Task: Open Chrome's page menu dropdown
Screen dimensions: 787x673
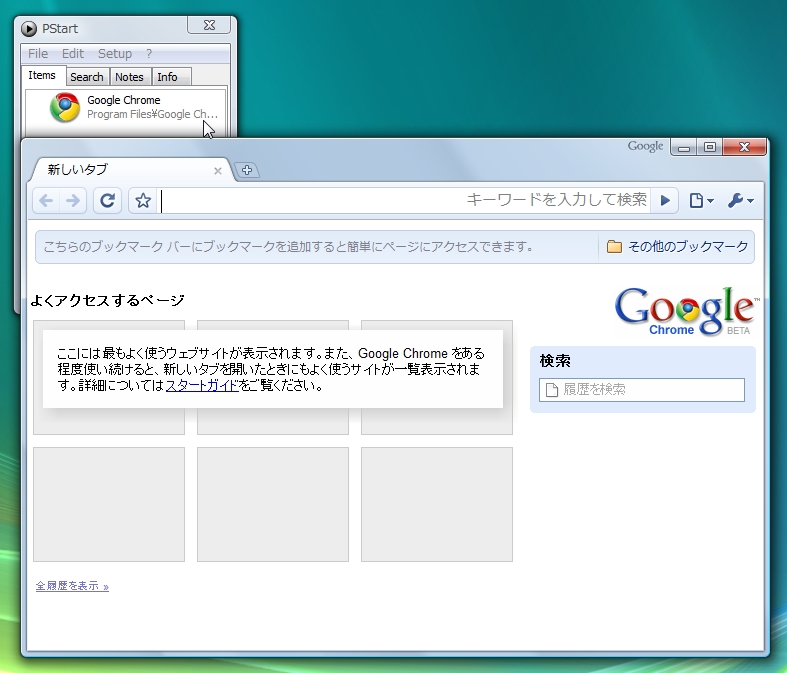Action: pyautogui.click(x=701, y=201)
